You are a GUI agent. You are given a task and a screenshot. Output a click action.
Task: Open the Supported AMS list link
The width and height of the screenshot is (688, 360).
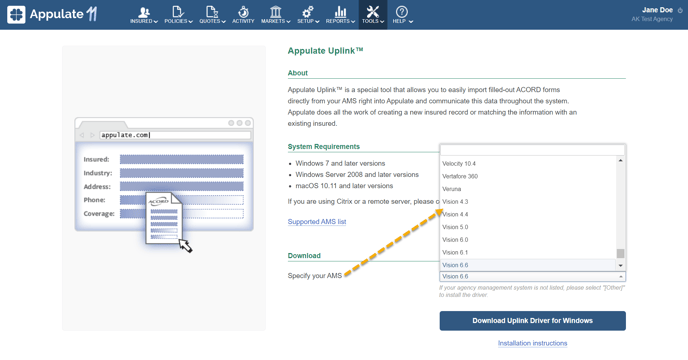[x=317, y=222]
